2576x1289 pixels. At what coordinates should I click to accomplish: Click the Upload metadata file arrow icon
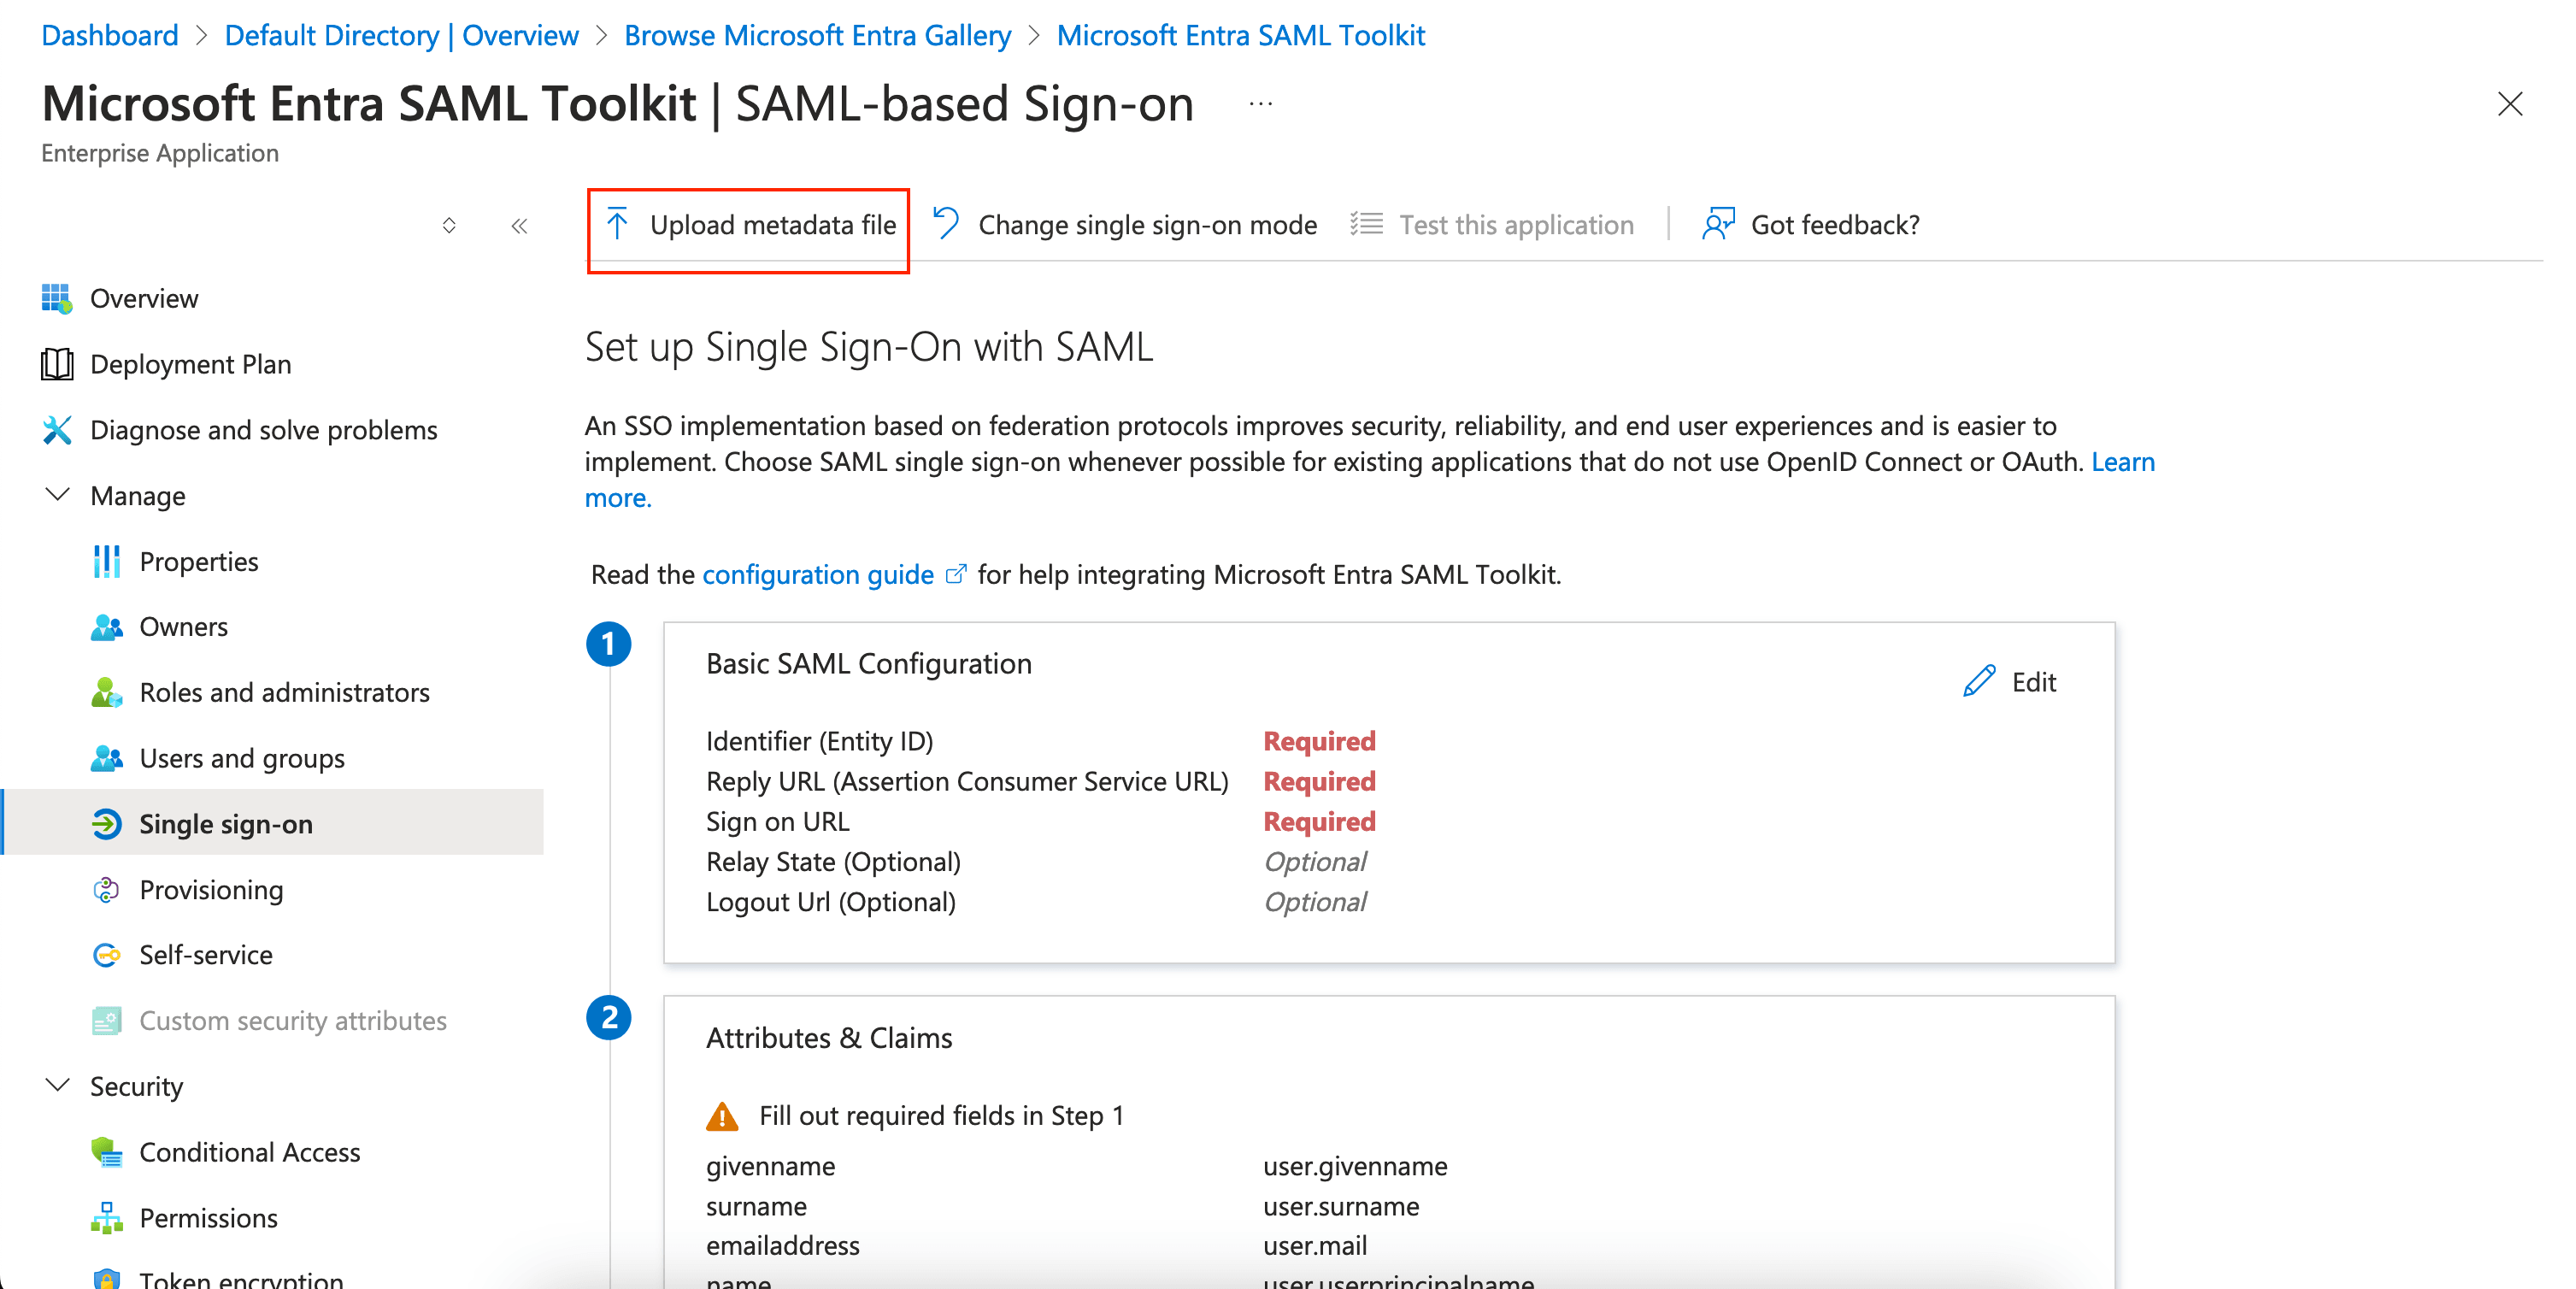[x=618, y=224]
